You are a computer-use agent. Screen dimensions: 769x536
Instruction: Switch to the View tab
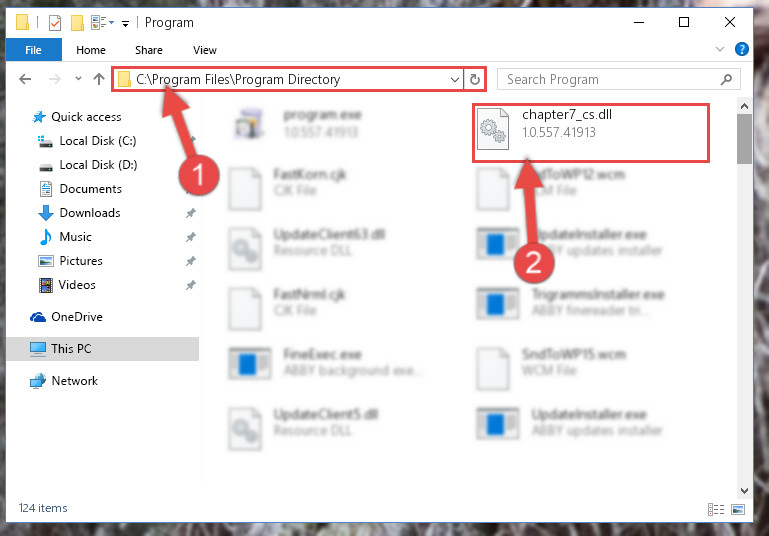tap(205, 50)
